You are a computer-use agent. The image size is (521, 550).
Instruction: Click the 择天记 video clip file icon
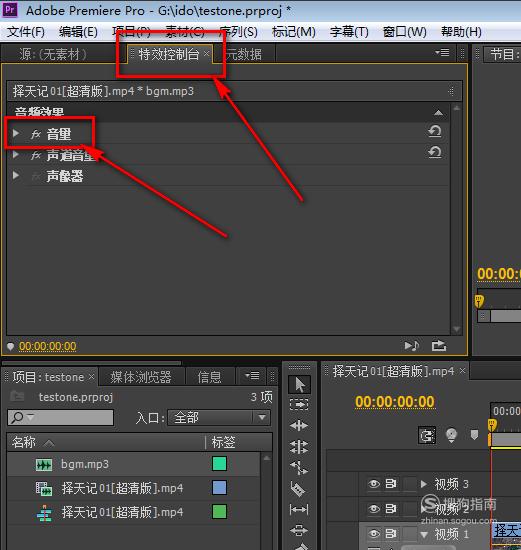44,489
